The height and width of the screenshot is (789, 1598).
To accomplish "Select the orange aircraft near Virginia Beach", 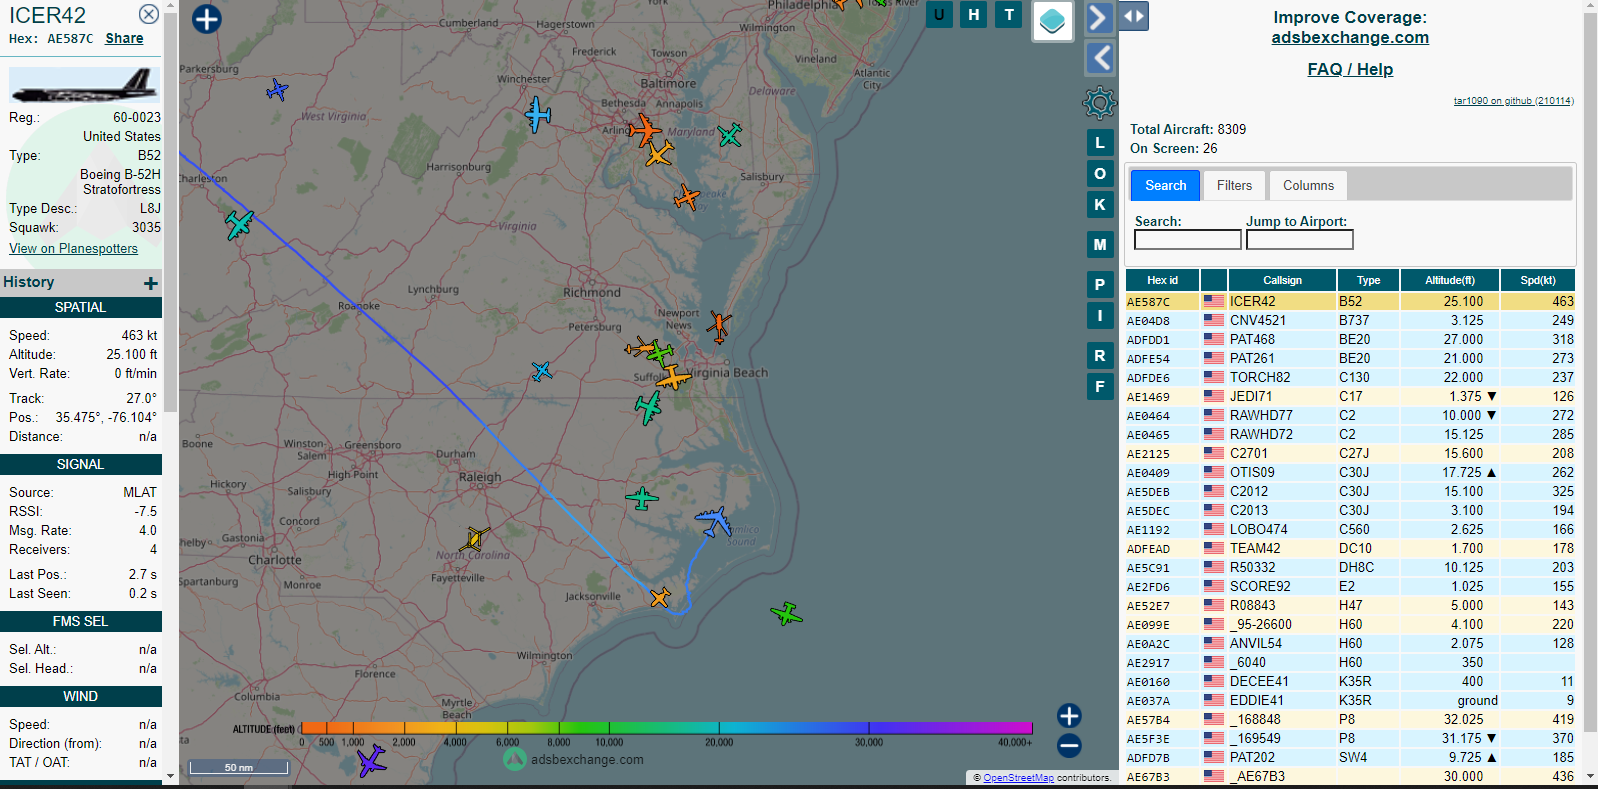I will click(673, 378).
